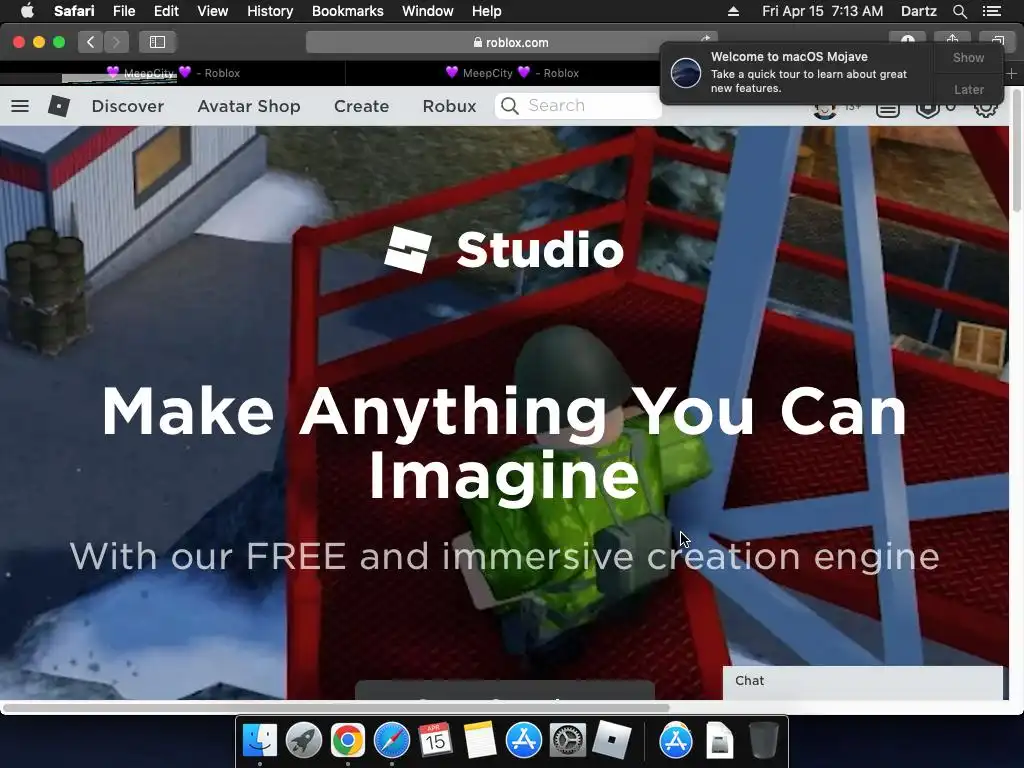Show Safari's tab overview button
Viewport: 1024px width, 768px height.
[x=998, y=39]
